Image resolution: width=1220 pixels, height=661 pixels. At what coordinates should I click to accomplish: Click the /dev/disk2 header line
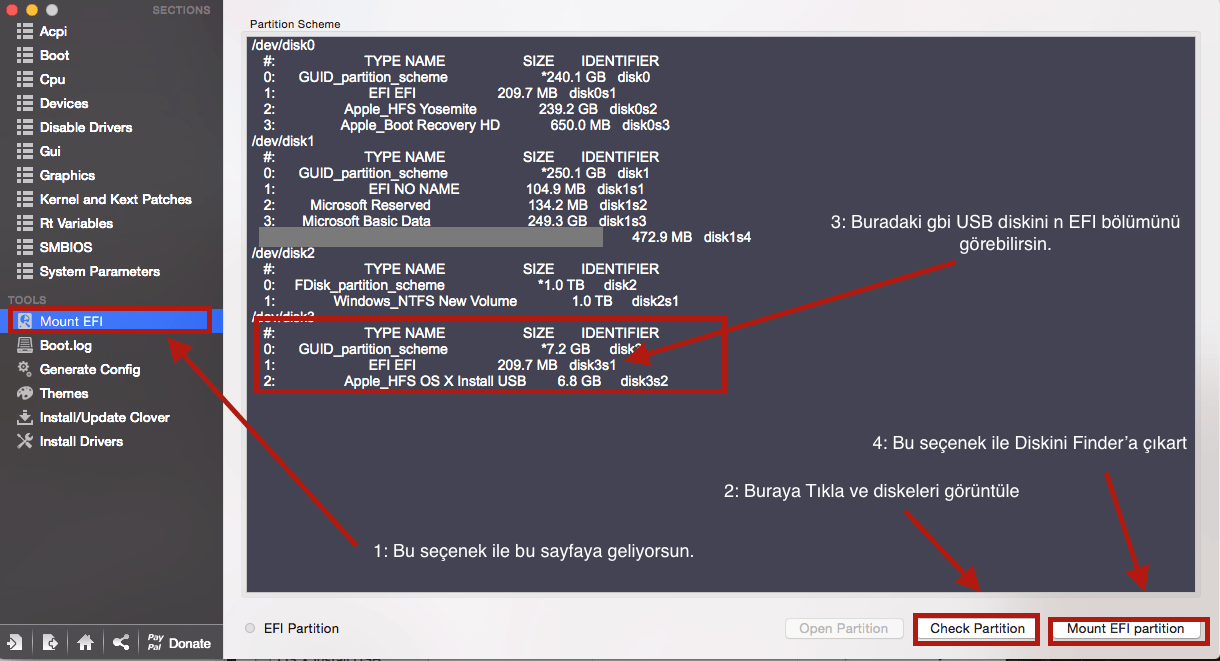[x=283, y=253]
